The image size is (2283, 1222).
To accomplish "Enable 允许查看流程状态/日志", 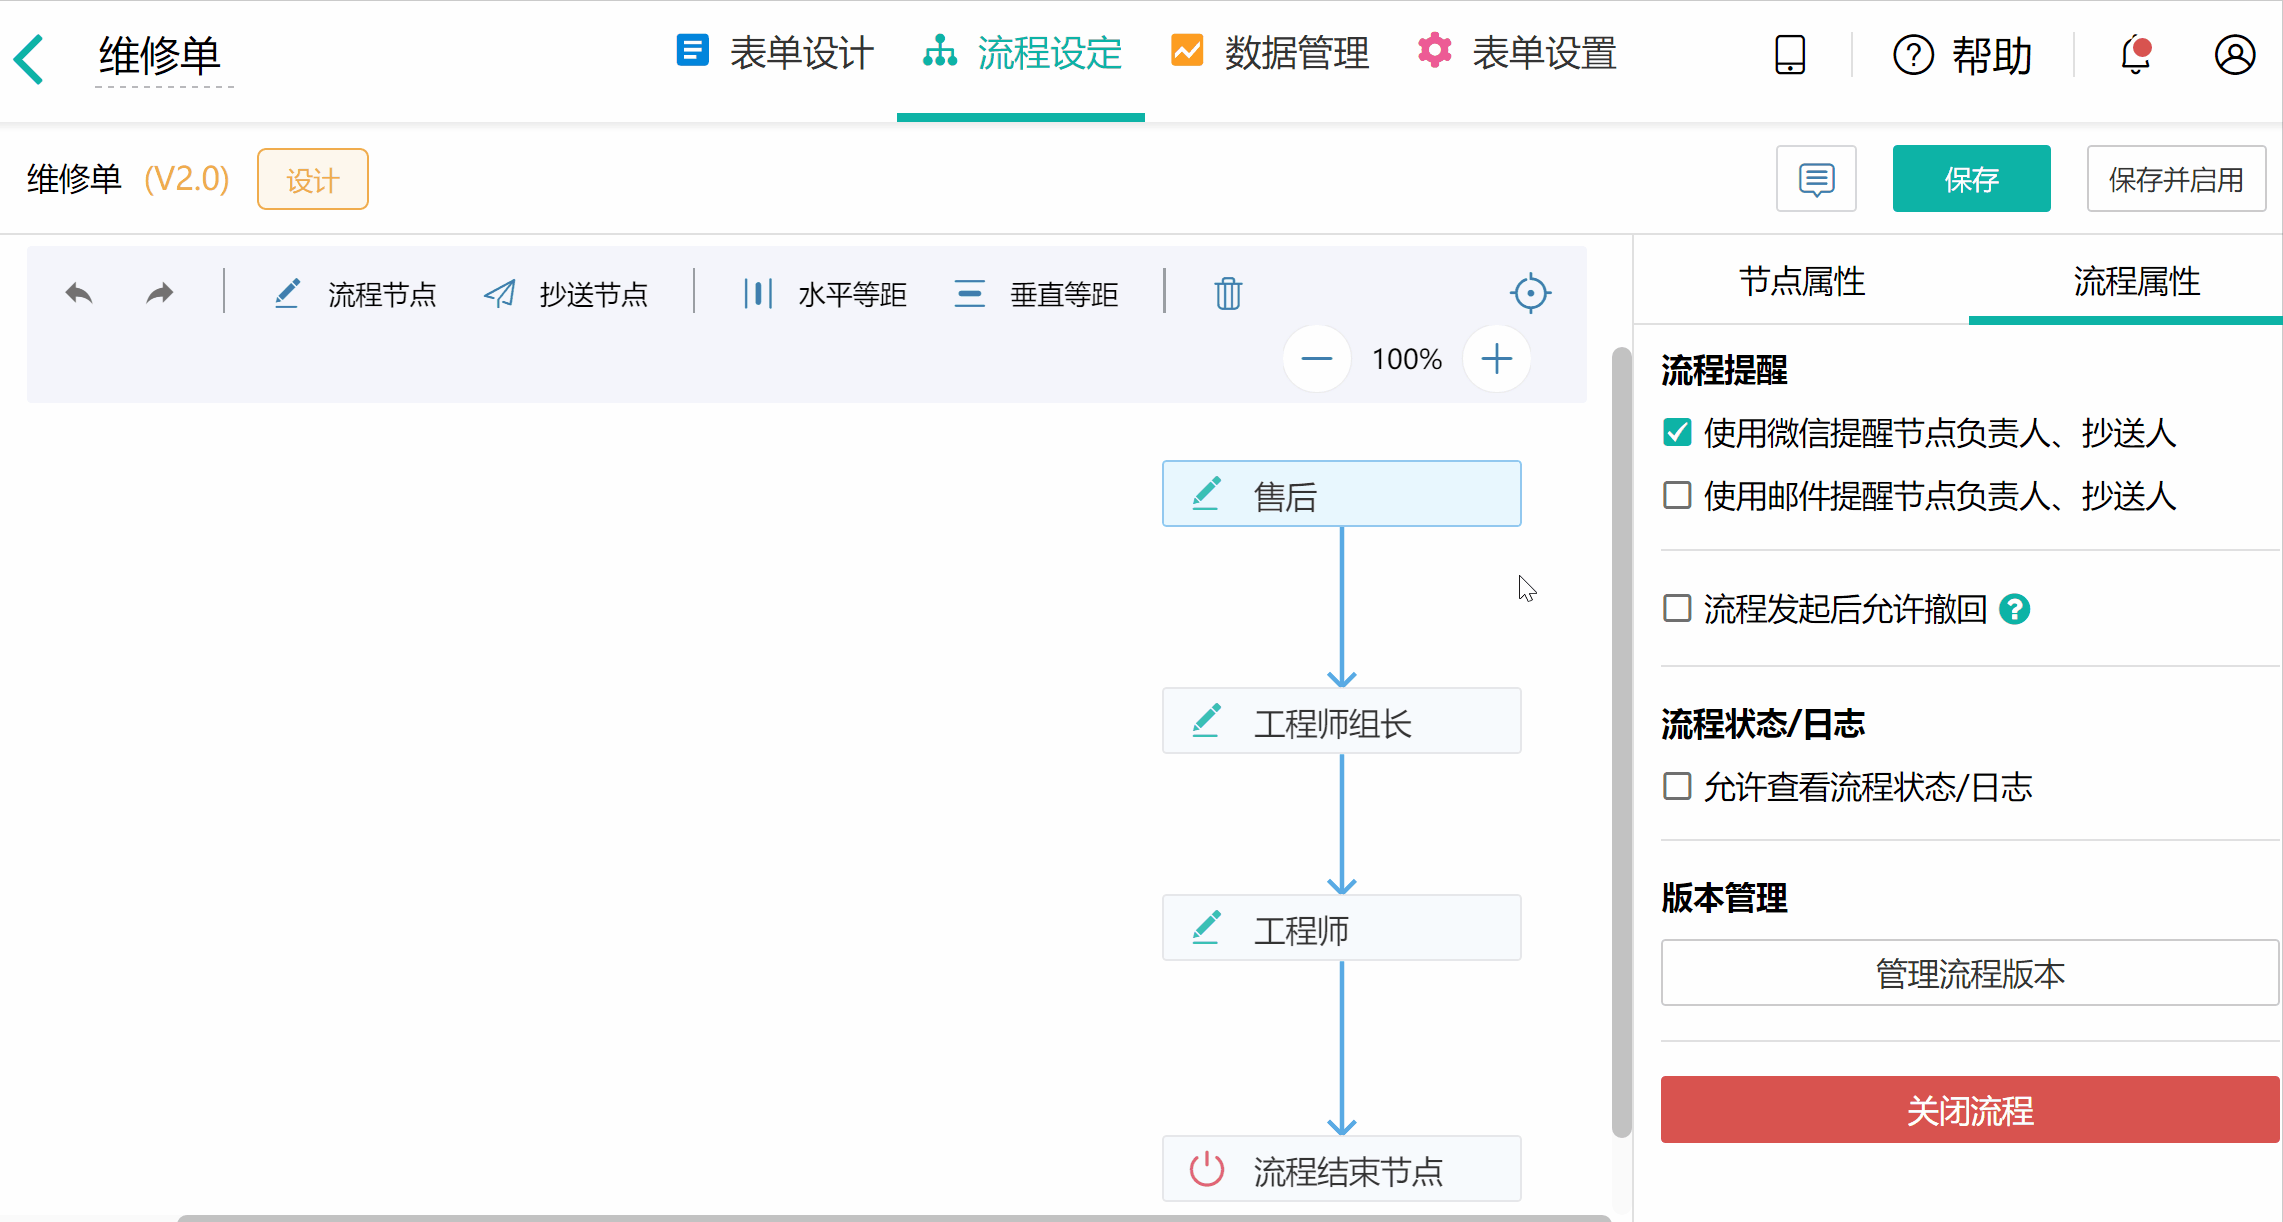I will tap(1677, 787).
